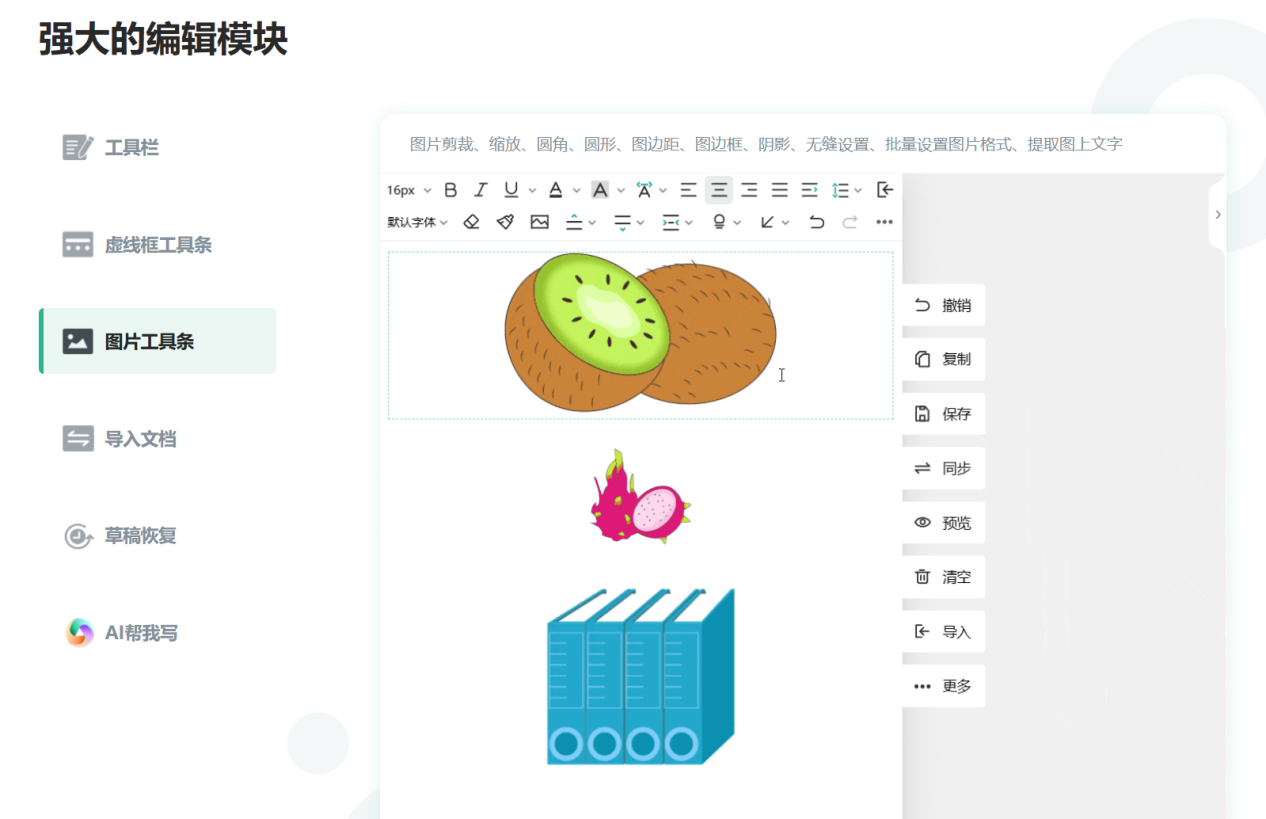Select the format painter brush
Image resolution: width=1266 pixels, height=819 pixels.
click(505, 222)
